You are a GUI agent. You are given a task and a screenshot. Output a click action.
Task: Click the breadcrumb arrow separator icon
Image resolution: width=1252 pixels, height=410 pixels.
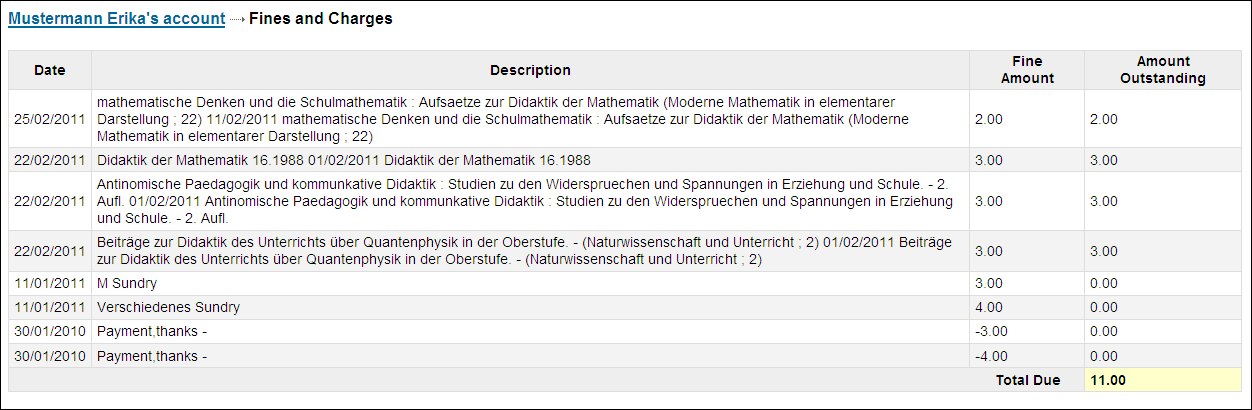pyautogui.click(x=237, y=20)
